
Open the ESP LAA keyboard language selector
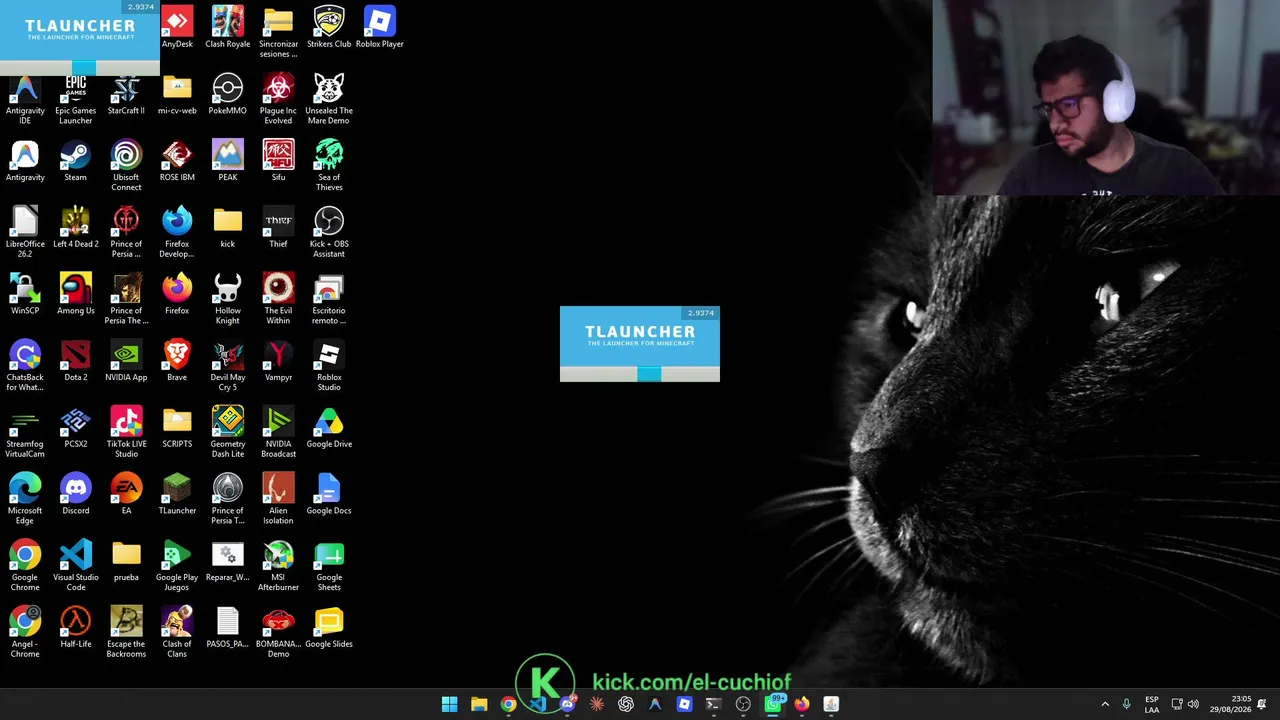click(x=1152, y=704)
